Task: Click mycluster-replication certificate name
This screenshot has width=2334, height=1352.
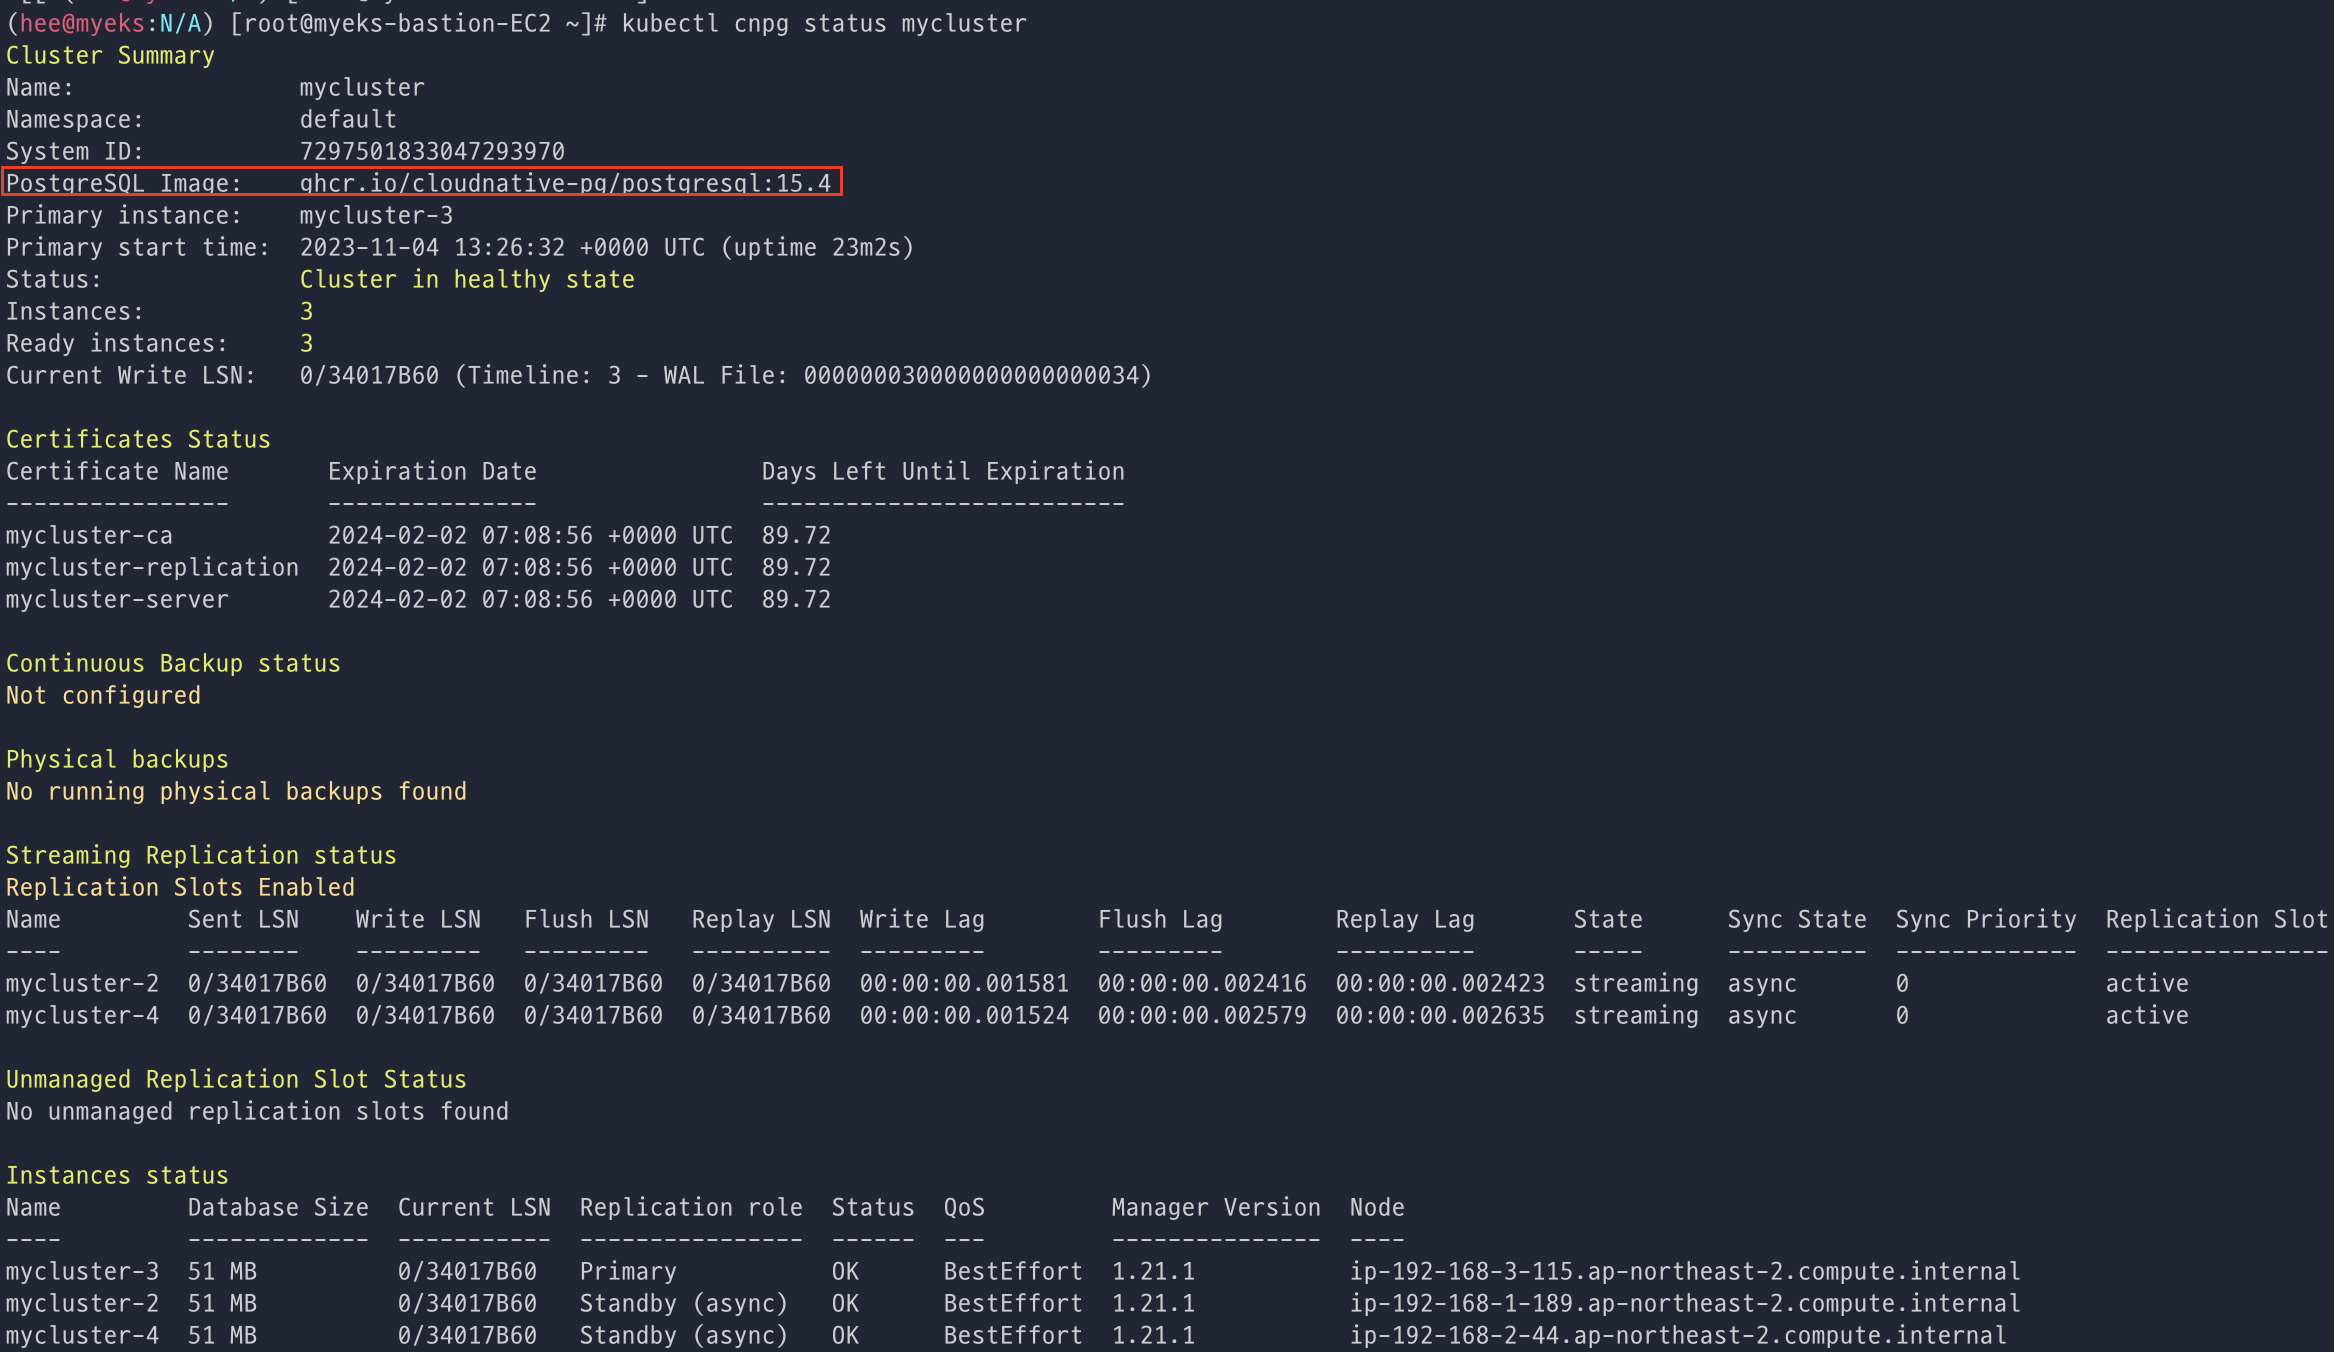Action: (152, 568)
